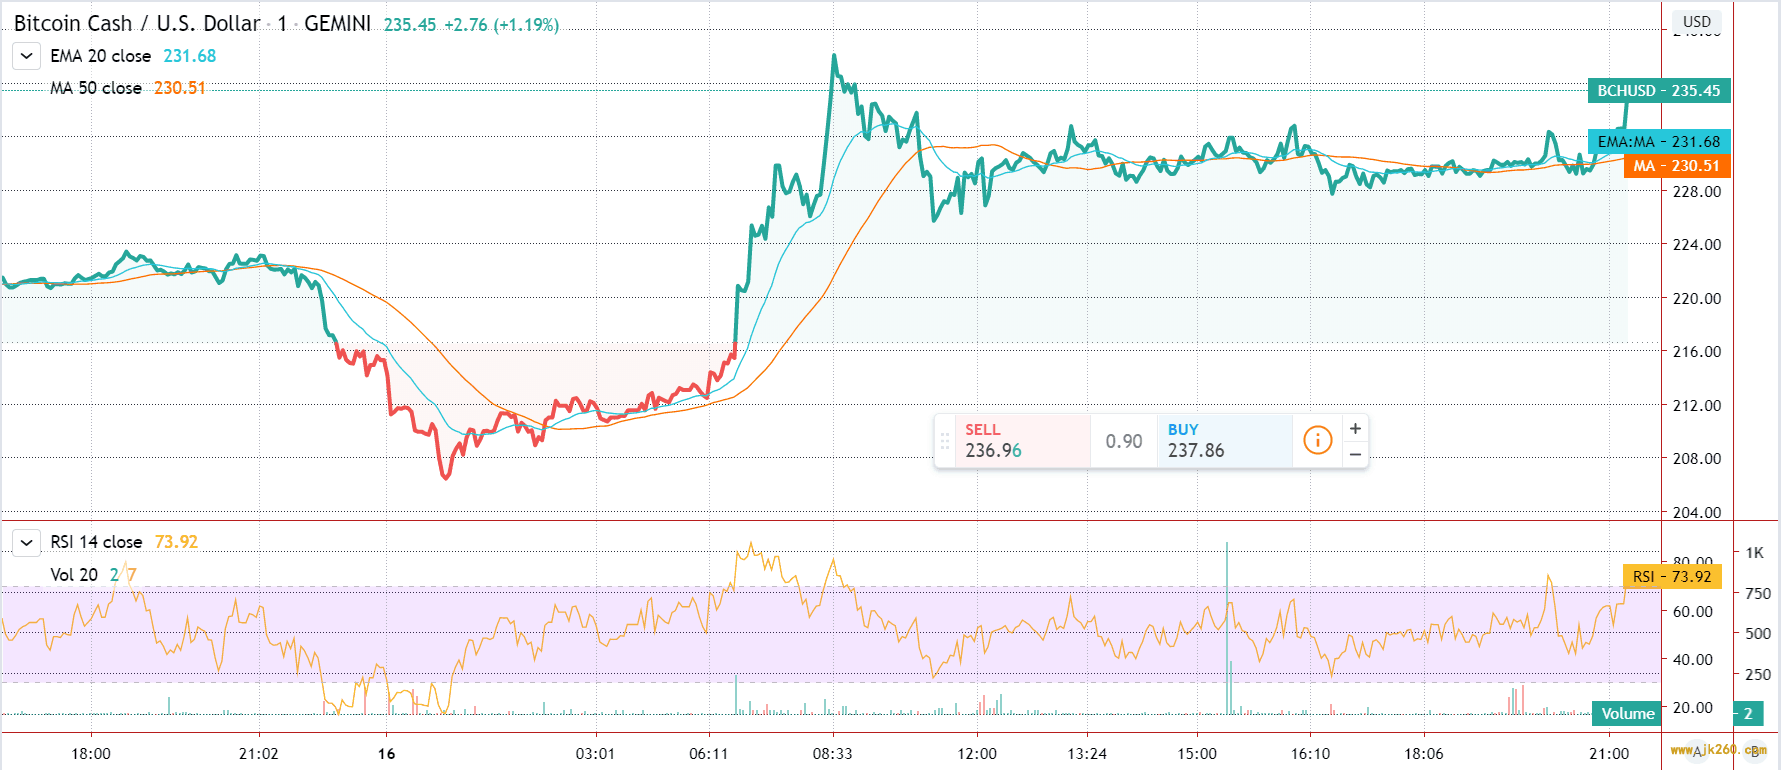Click the teal Volume label tag
Image resolution: width=1781 pixels, height=770 pixels.
click(1627, 713)
